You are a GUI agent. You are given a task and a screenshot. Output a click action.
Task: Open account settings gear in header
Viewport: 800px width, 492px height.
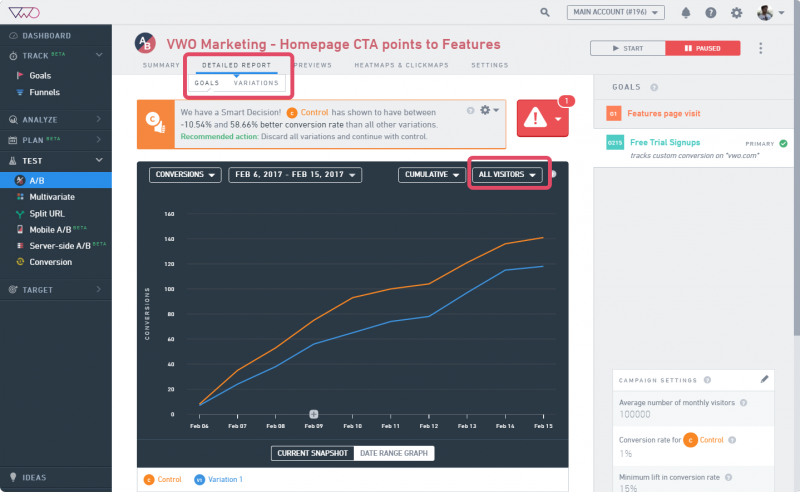[736, 13]
